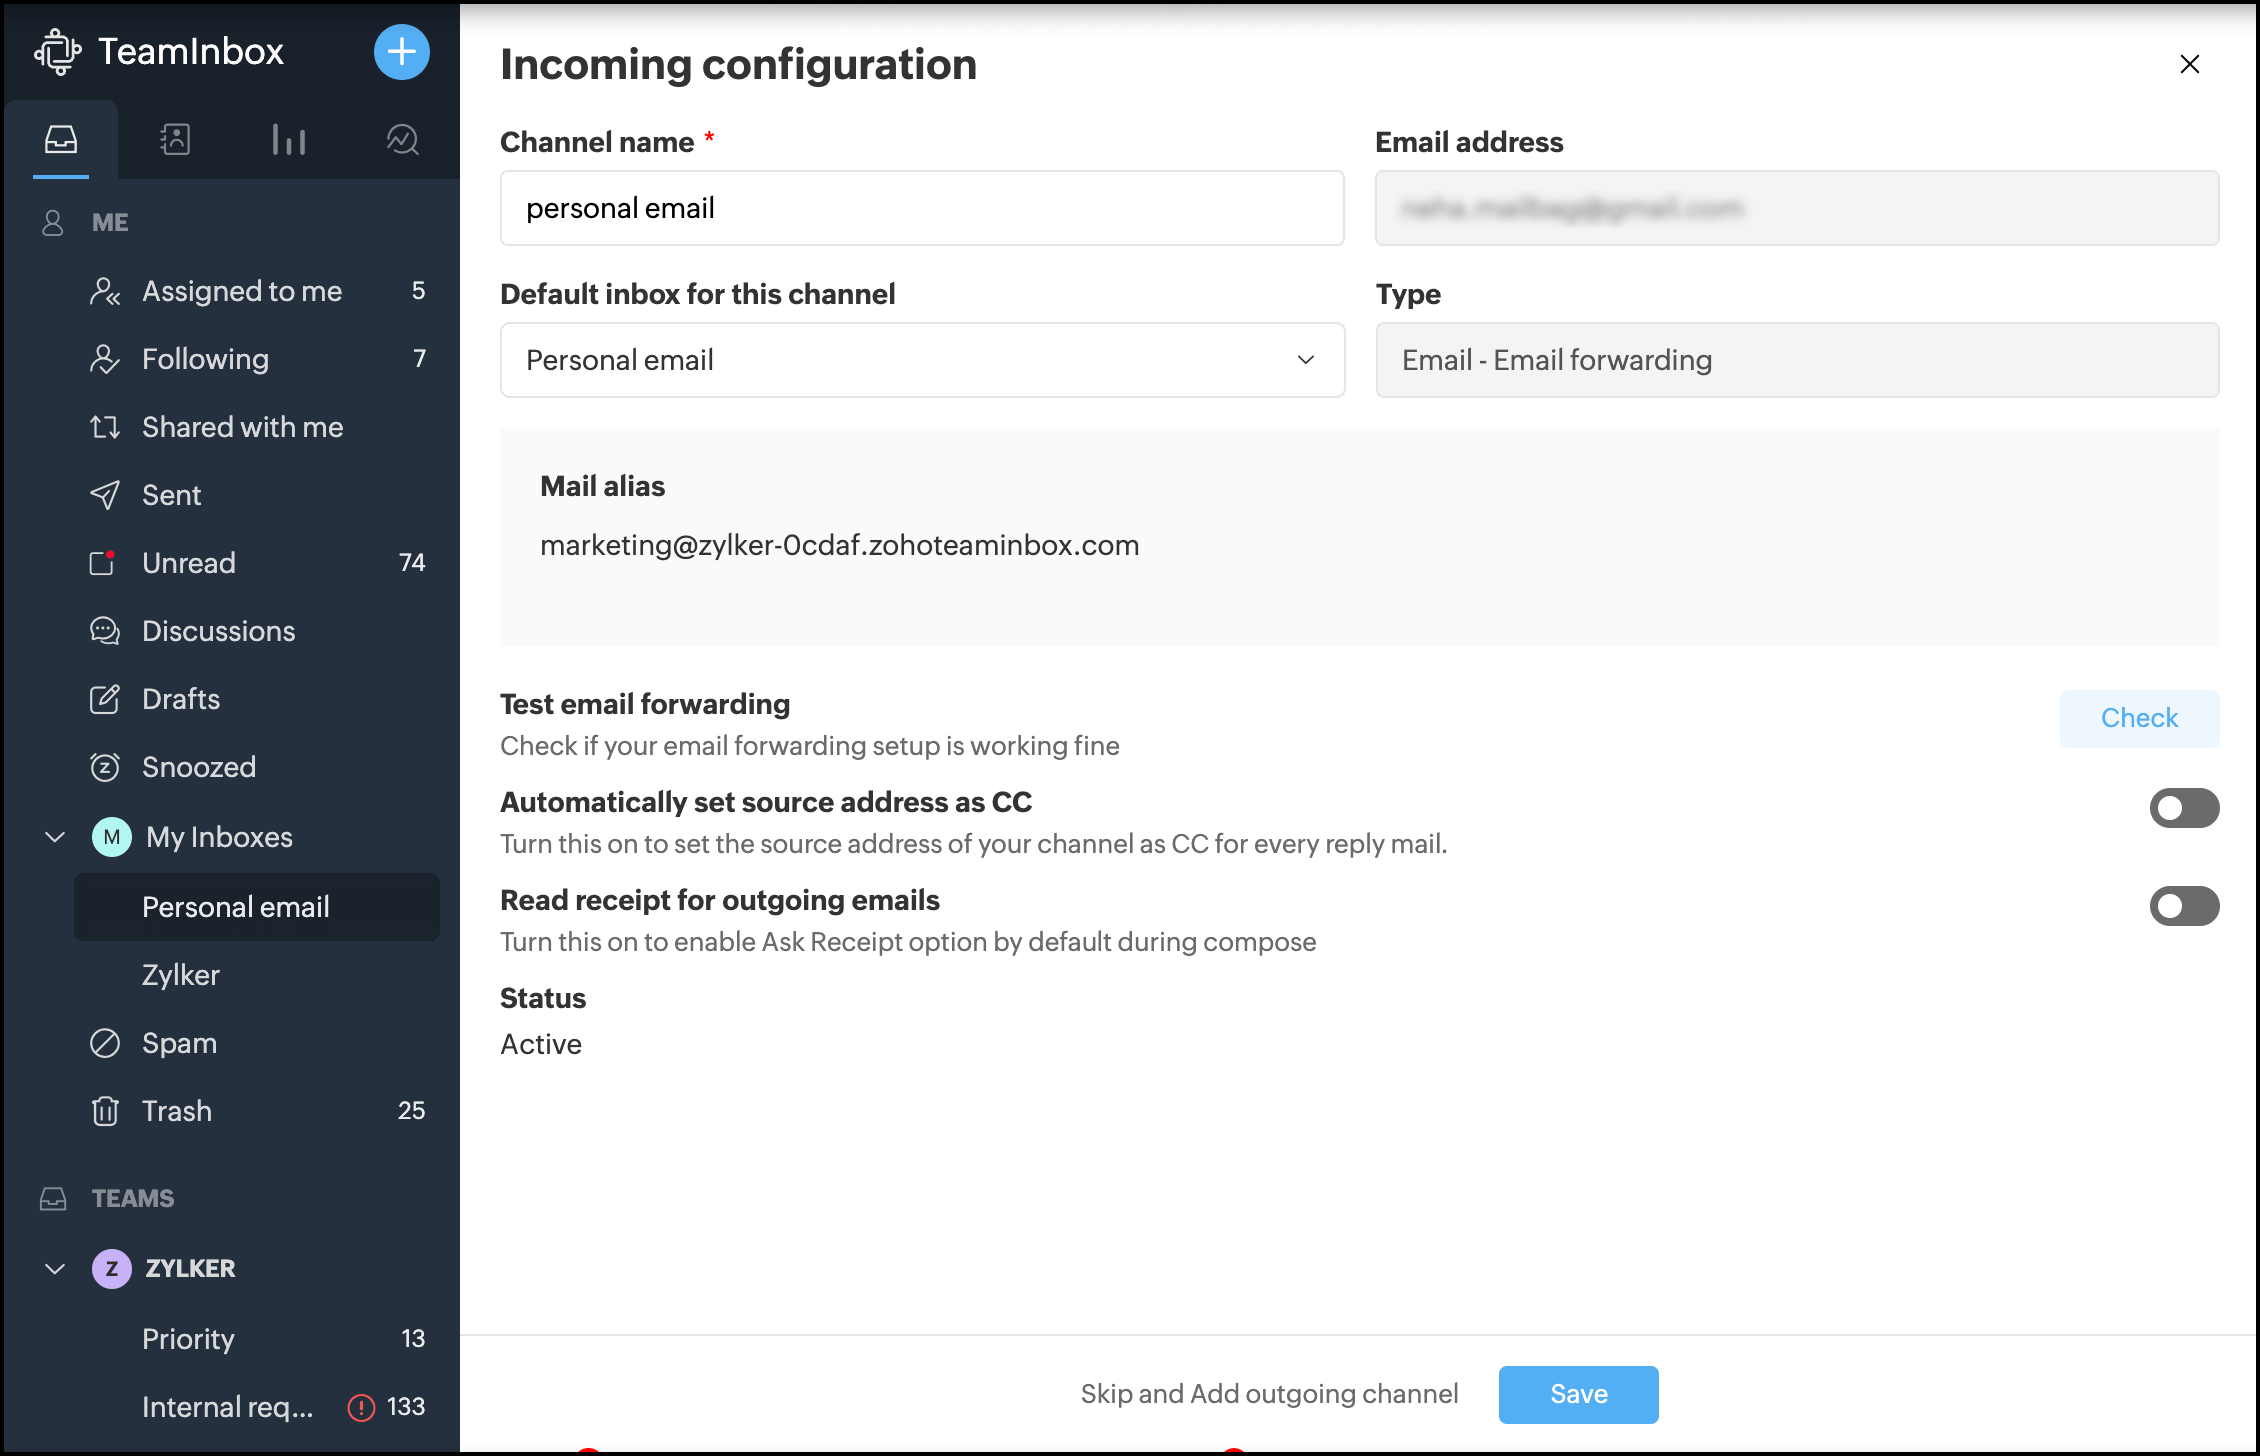
Task: Open the Priority team inbox
Action: [257, 1339]
